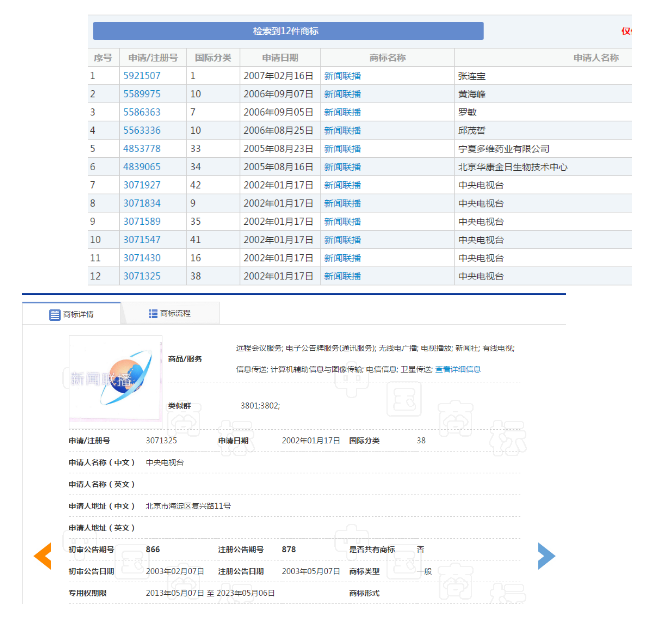Click 中央电视台 in row 7
The image size is (670, 620).
coord(481,185)
